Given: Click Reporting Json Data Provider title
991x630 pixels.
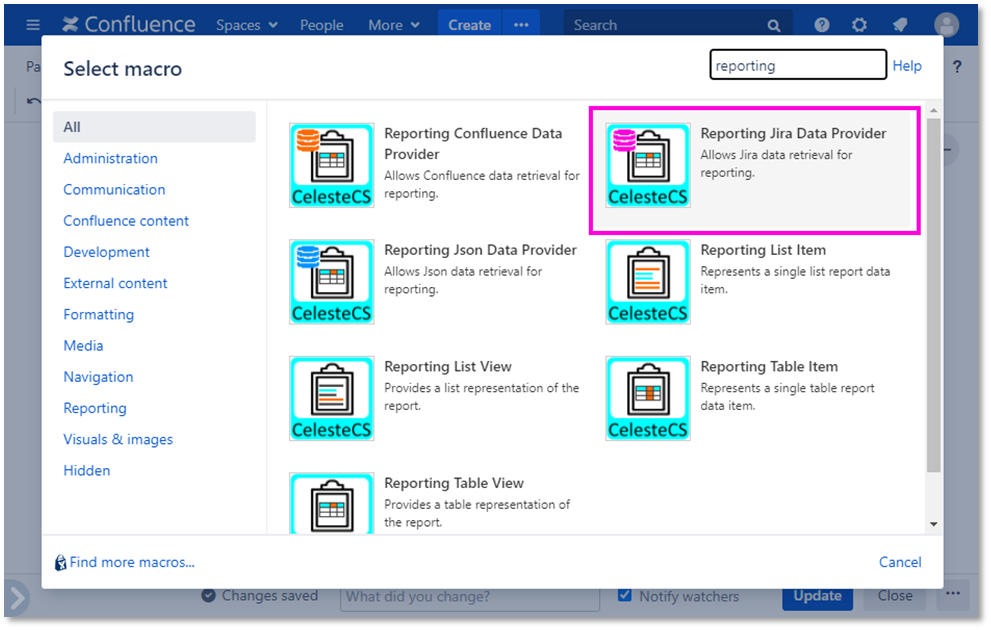Looking at the screenshot, I should coord(480,250).
